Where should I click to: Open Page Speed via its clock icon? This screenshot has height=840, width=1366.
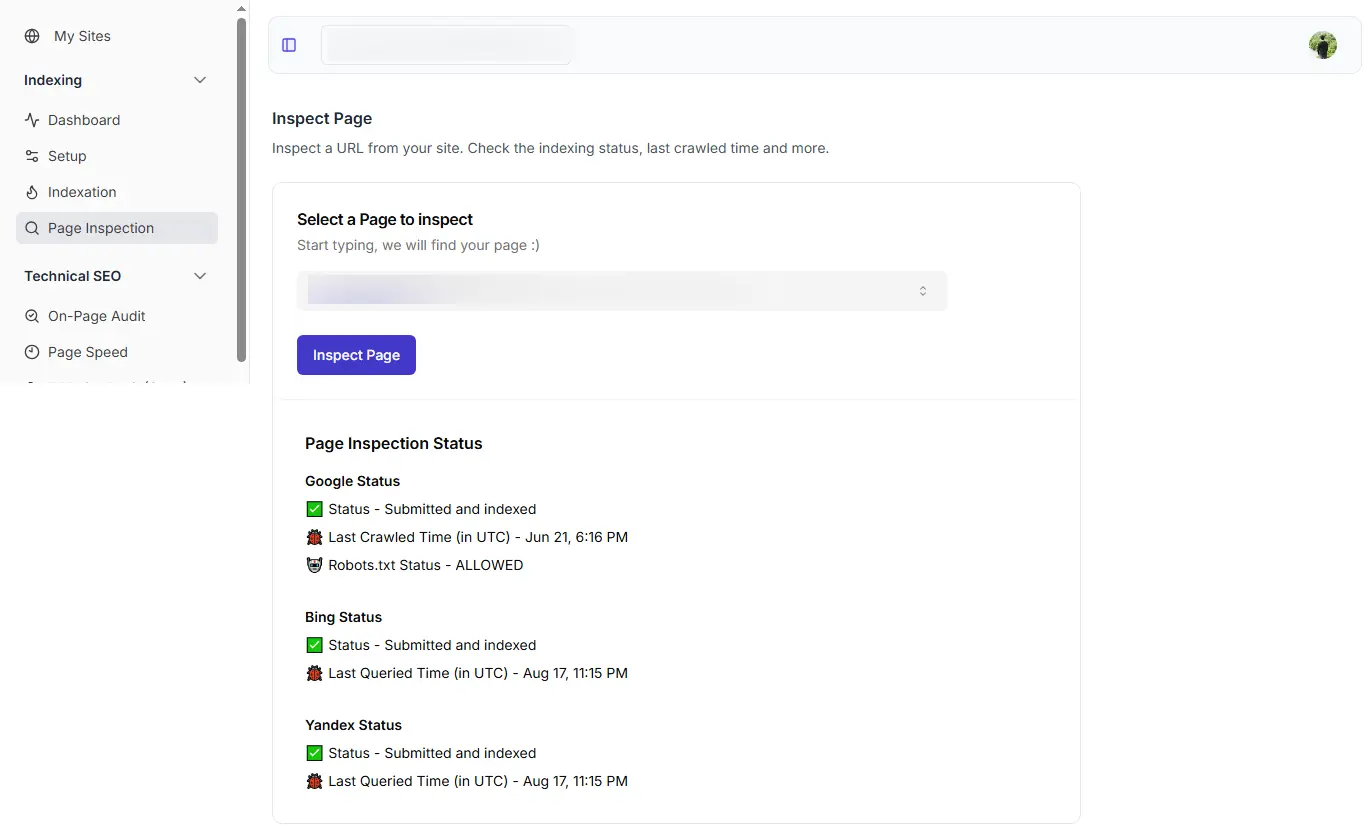pos(32,352)
